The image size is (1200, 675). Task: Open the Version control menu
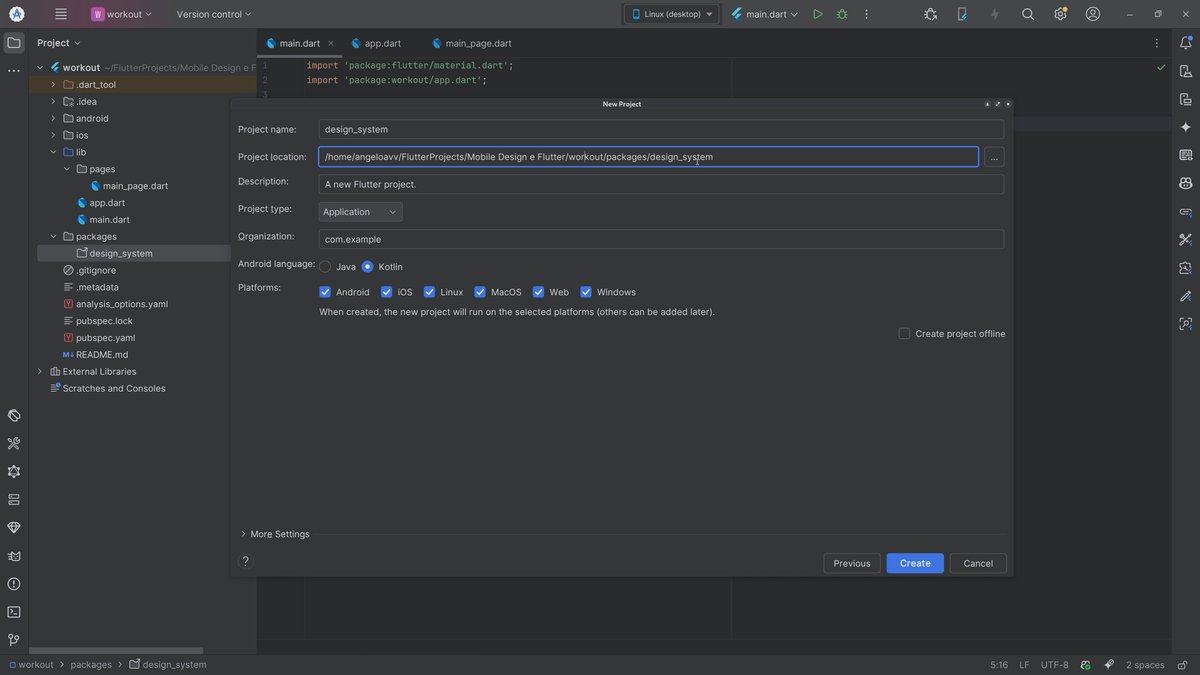click(214, 14)
